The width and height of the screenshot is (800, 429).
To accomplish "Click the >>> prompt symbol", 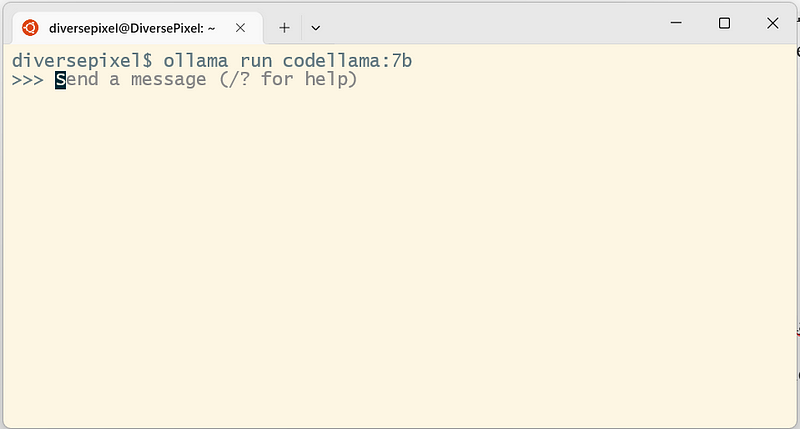I will pyautogui.click(x=28, y=80).
